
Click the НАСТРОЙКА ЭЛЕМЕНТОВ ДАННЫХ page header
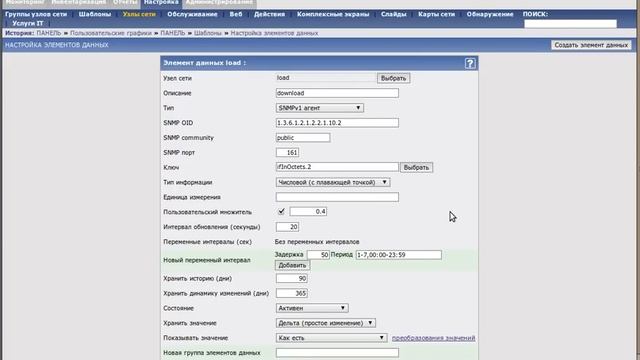57,45
